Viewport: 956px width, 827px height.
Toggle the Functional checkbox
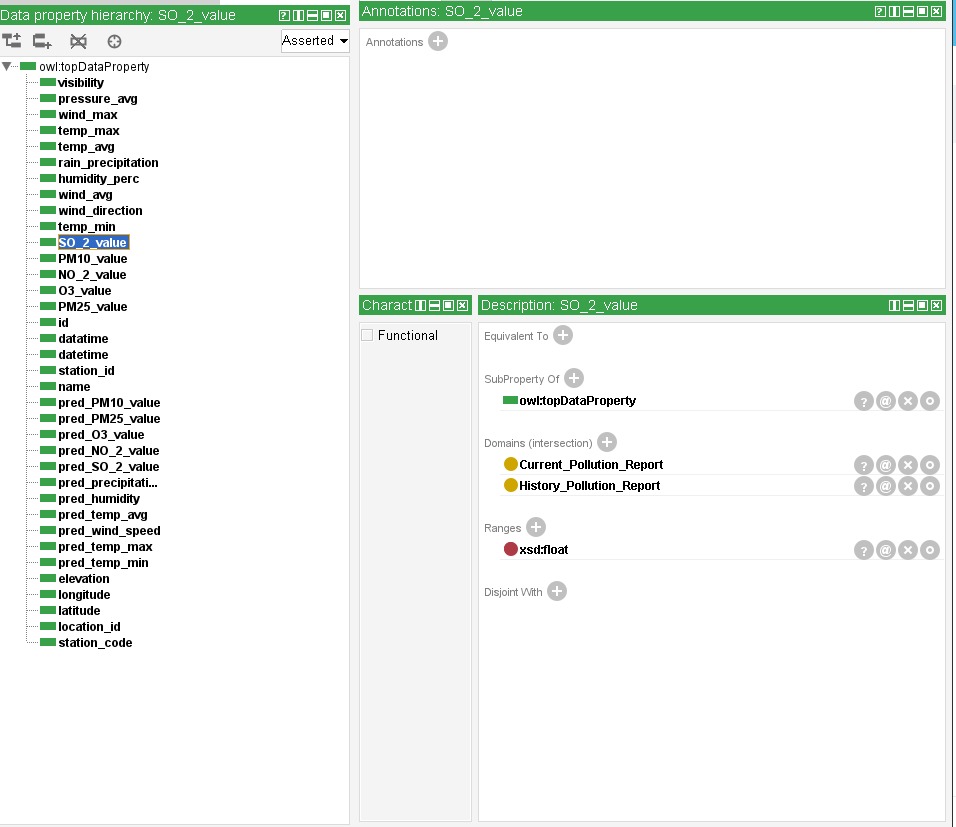[367, 335]
